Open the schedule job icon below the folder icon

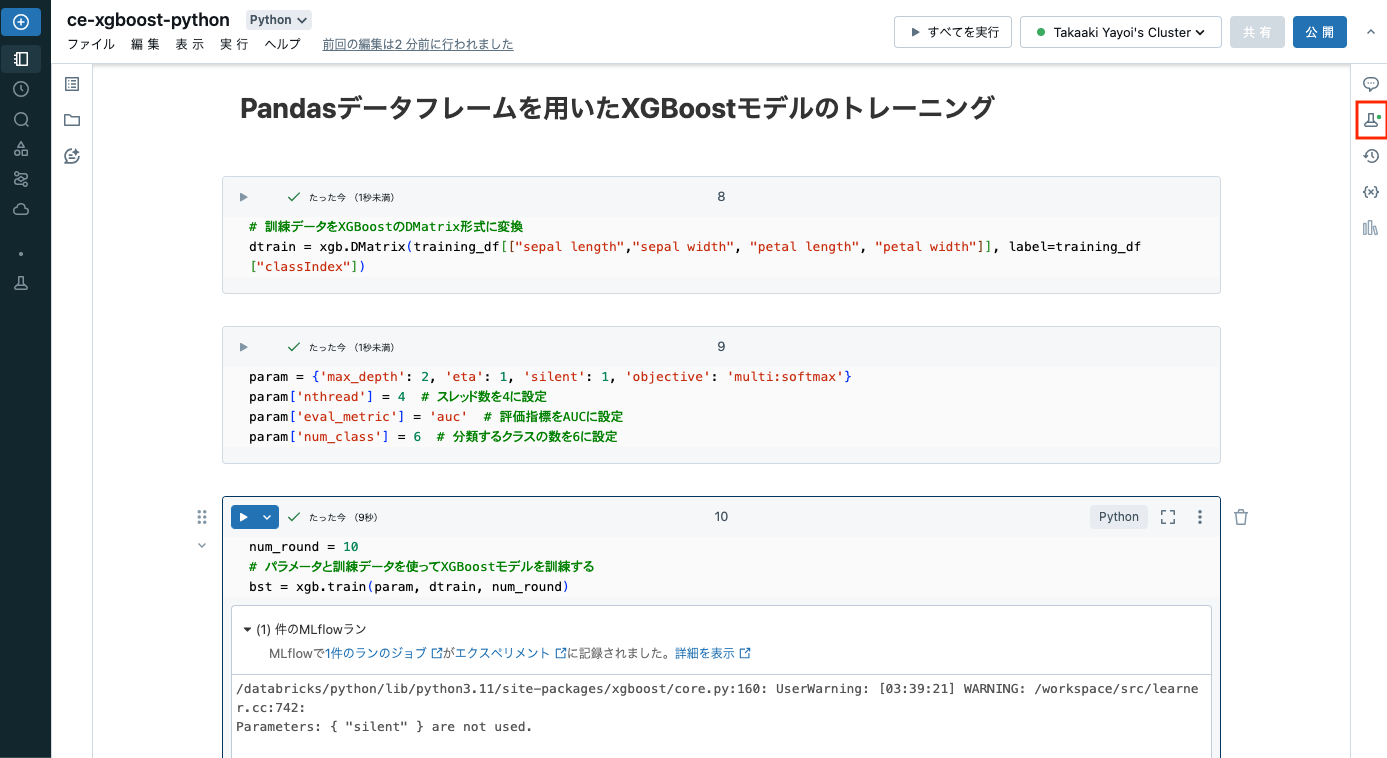click(71, 156)
